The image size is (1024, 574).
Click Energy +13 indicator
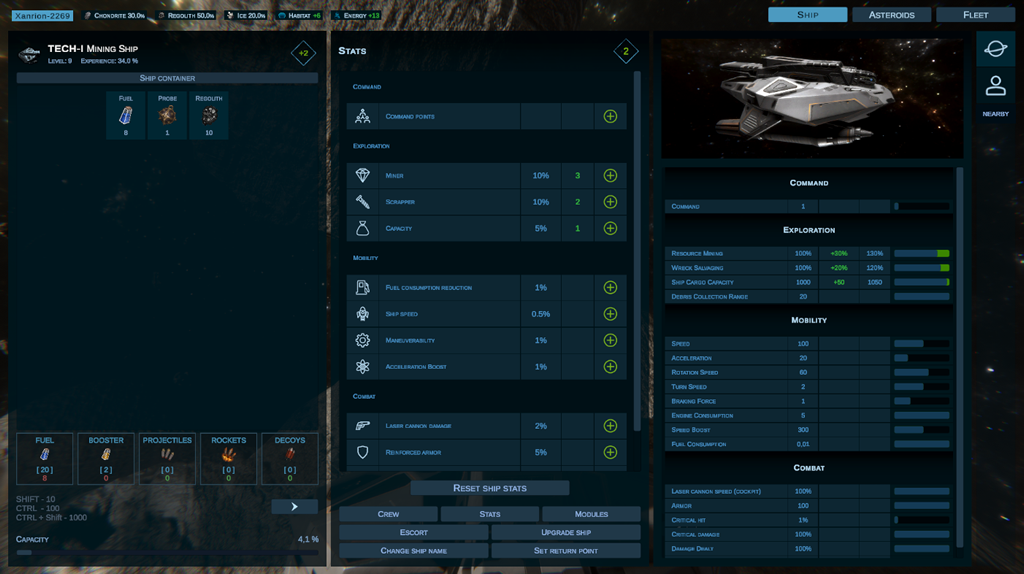pos(357,16)
